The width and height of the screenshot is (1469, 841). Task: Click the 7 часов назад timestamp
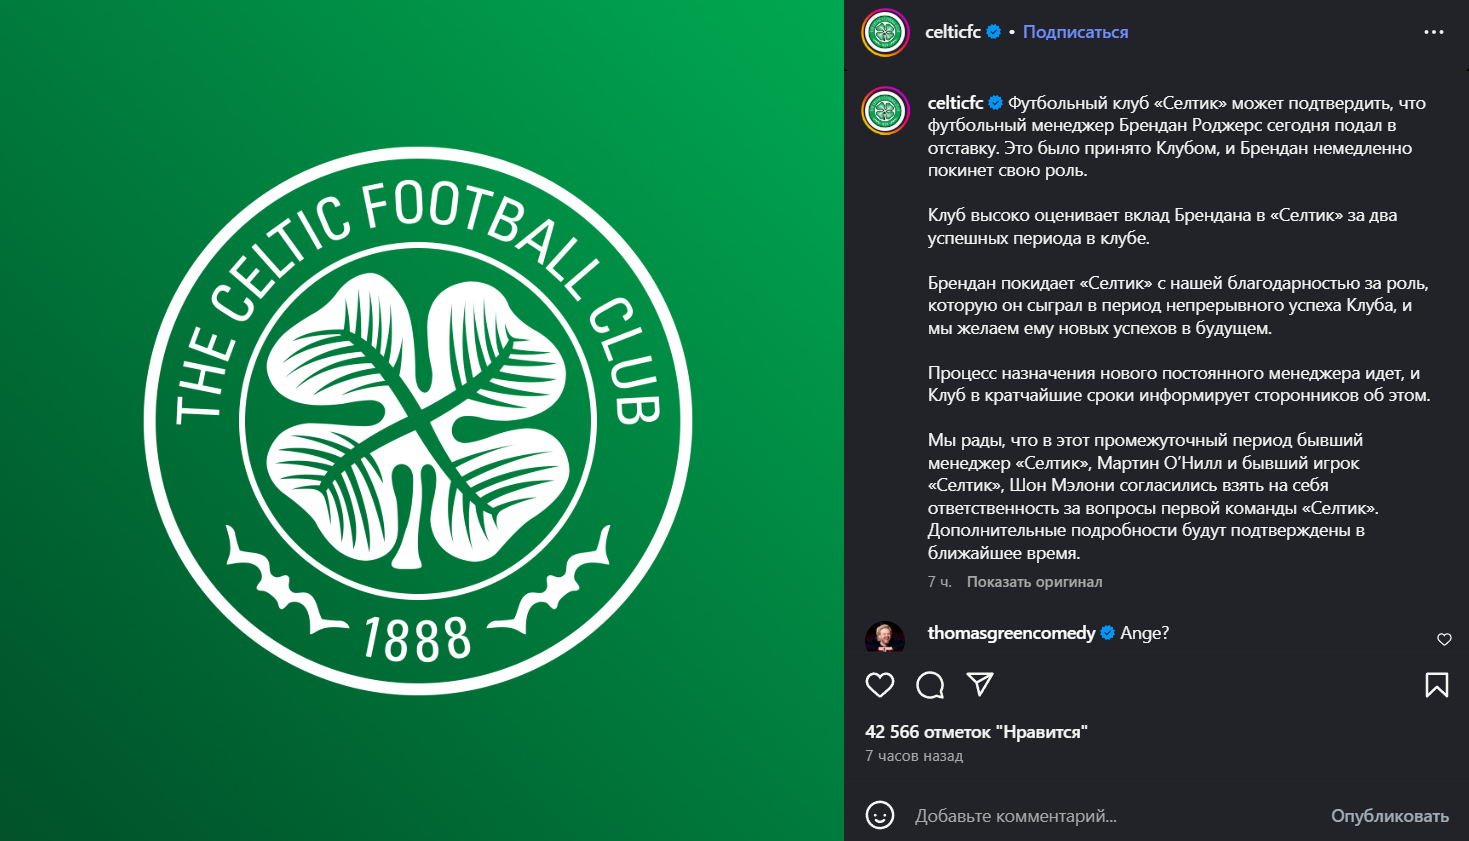pos(914,756)
